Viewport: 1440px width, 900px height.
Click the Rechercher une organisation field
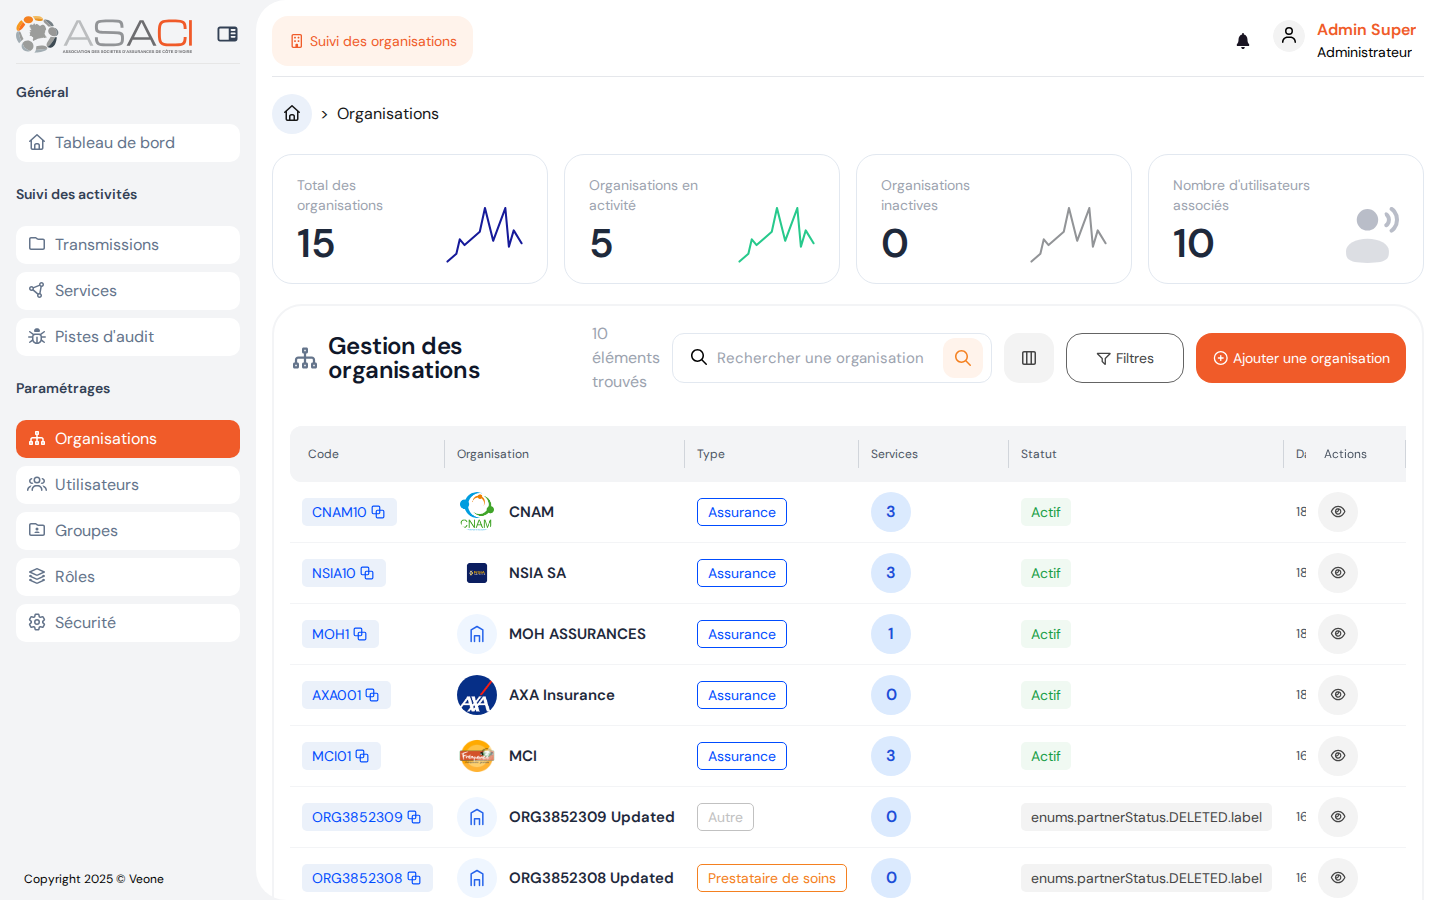[820, 358]
